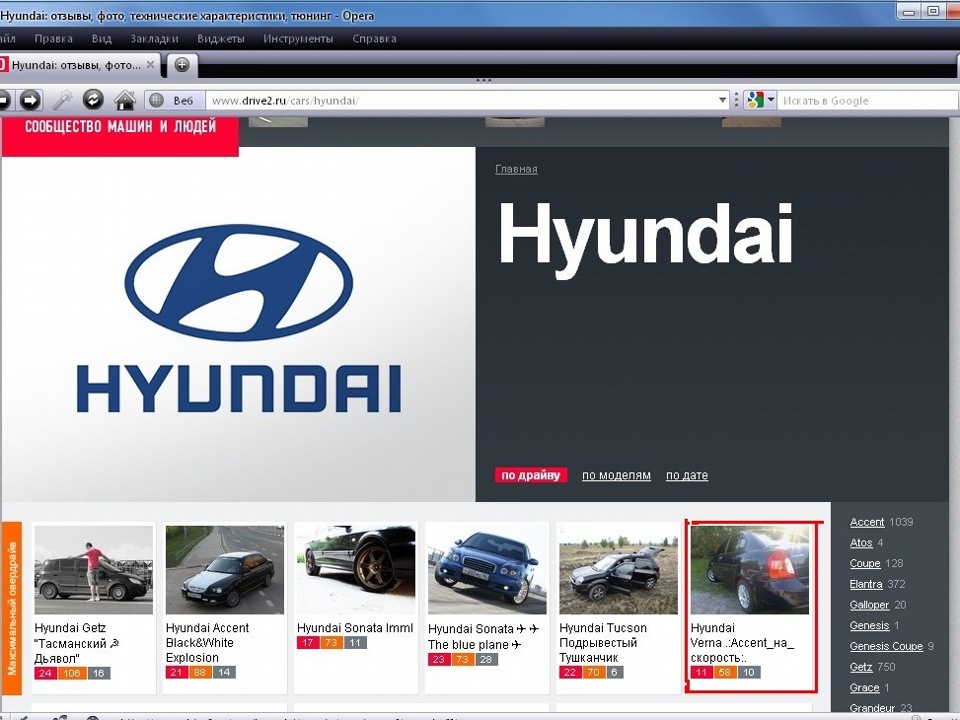Open the Hyundai Sonata Imml thumbnail
The image size is (960, 720).
(356, 570)
